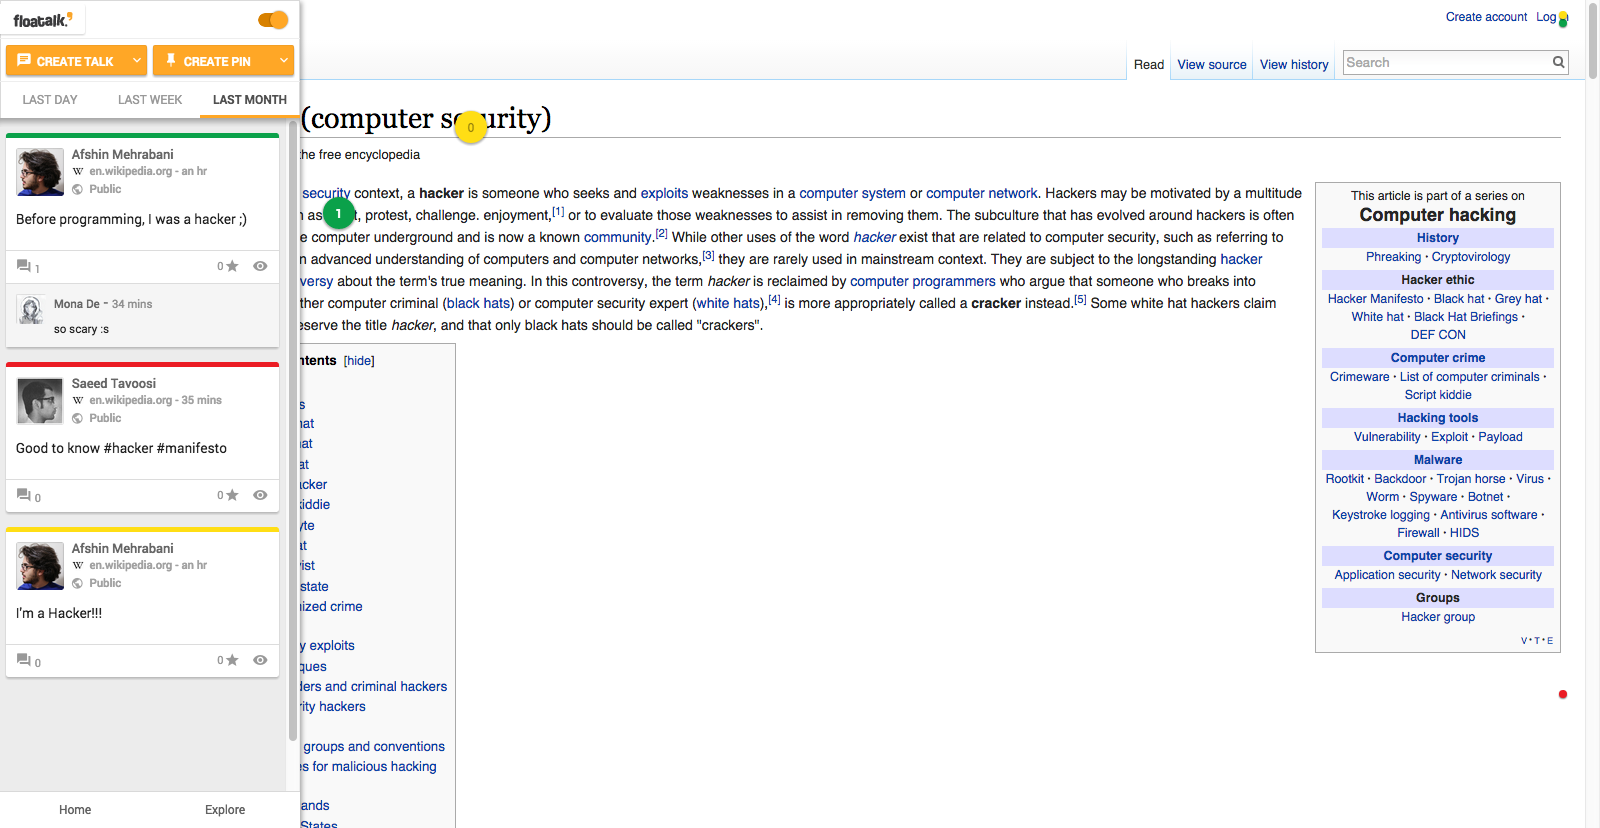
Task: Open the 'exploits' link in the intro
Action: pyautogui.click(x=664, y=193)
